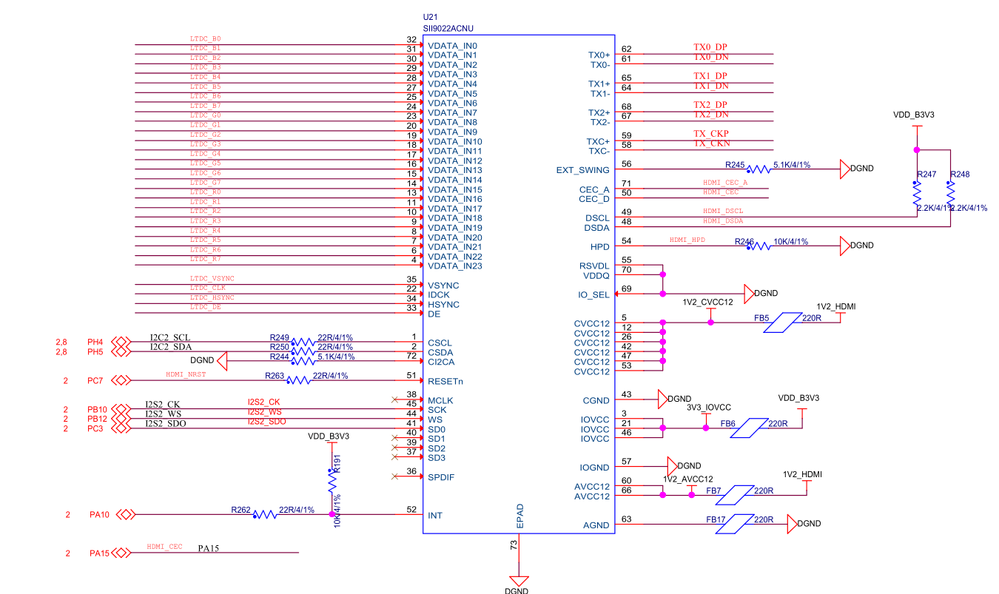Viewport: 999px width, 594px height.
Task: Click the HDMI_HPD net label
Action: point(687,240)
